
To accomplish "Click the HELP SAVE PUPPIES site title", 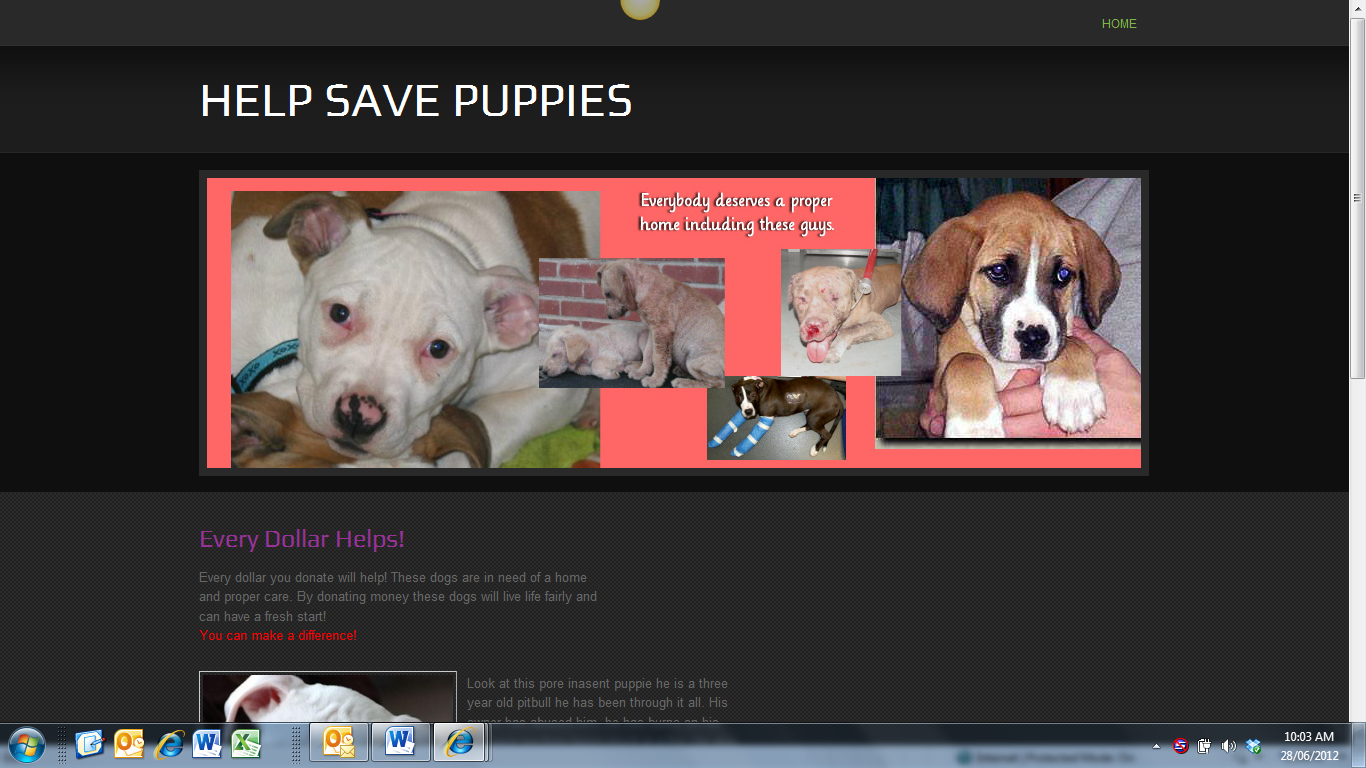I will click(416, 102).
